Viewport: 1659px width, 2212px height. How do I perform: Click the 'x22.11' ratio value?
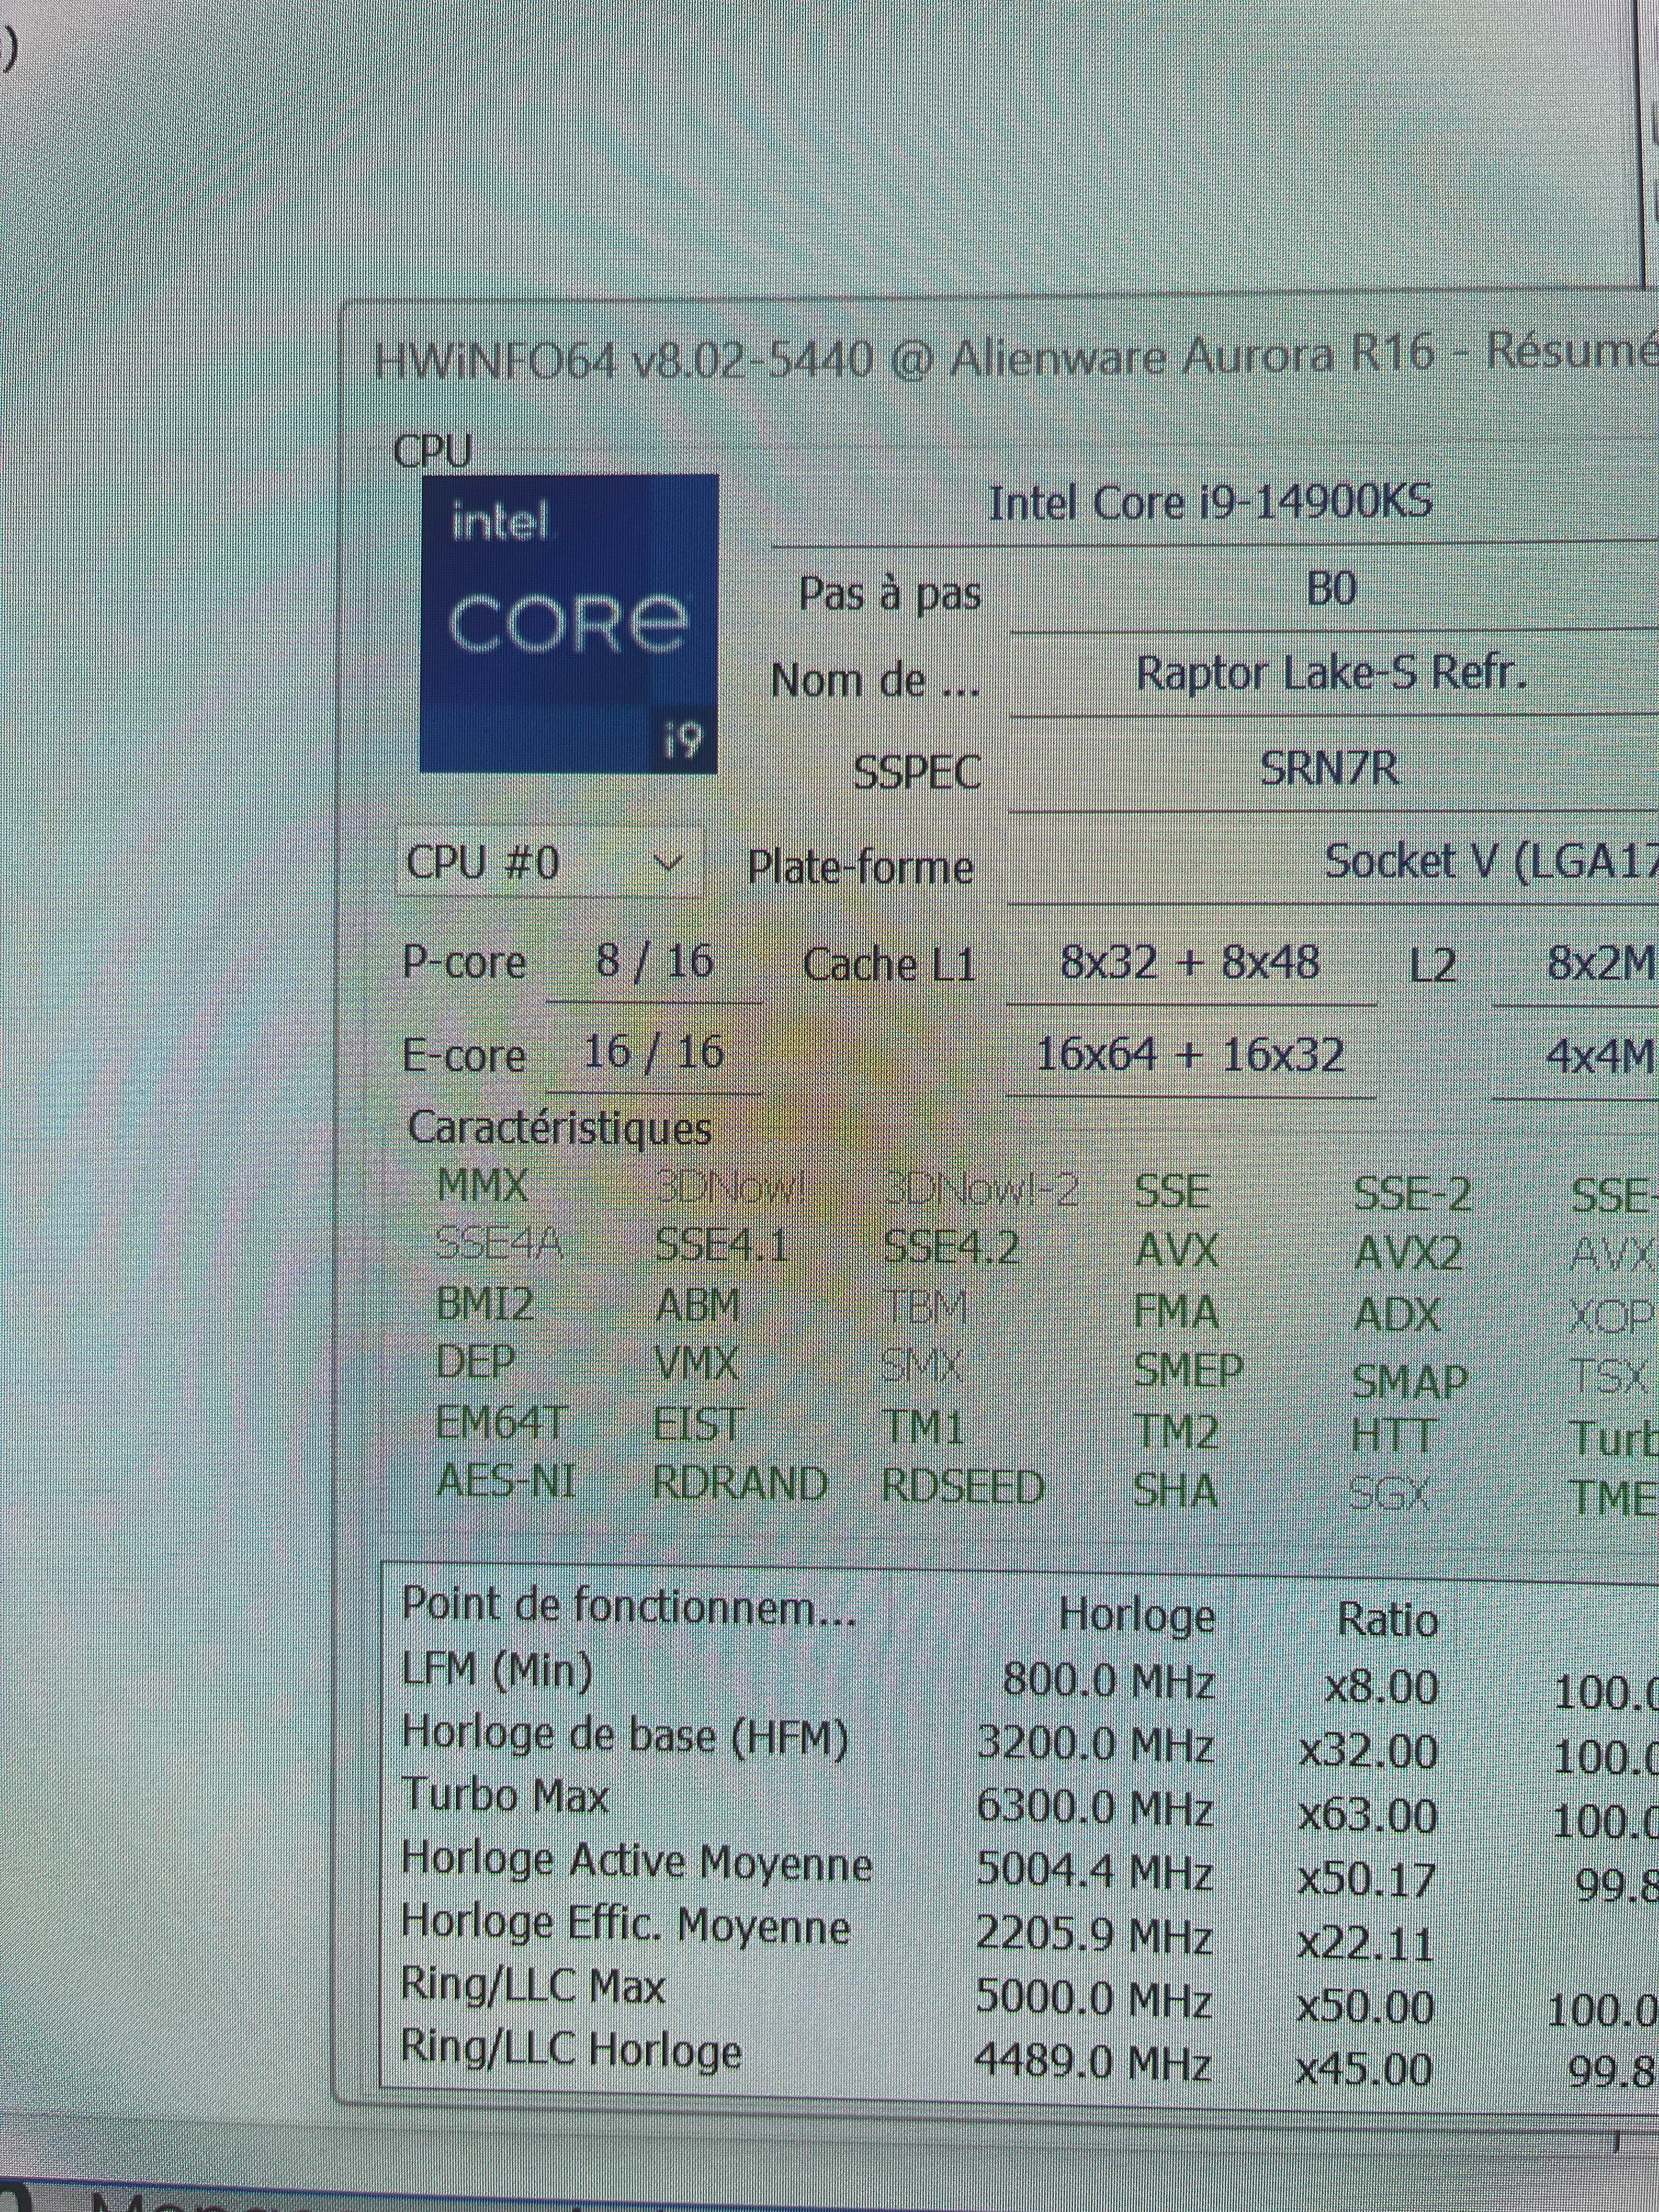coord(1366,1943)
